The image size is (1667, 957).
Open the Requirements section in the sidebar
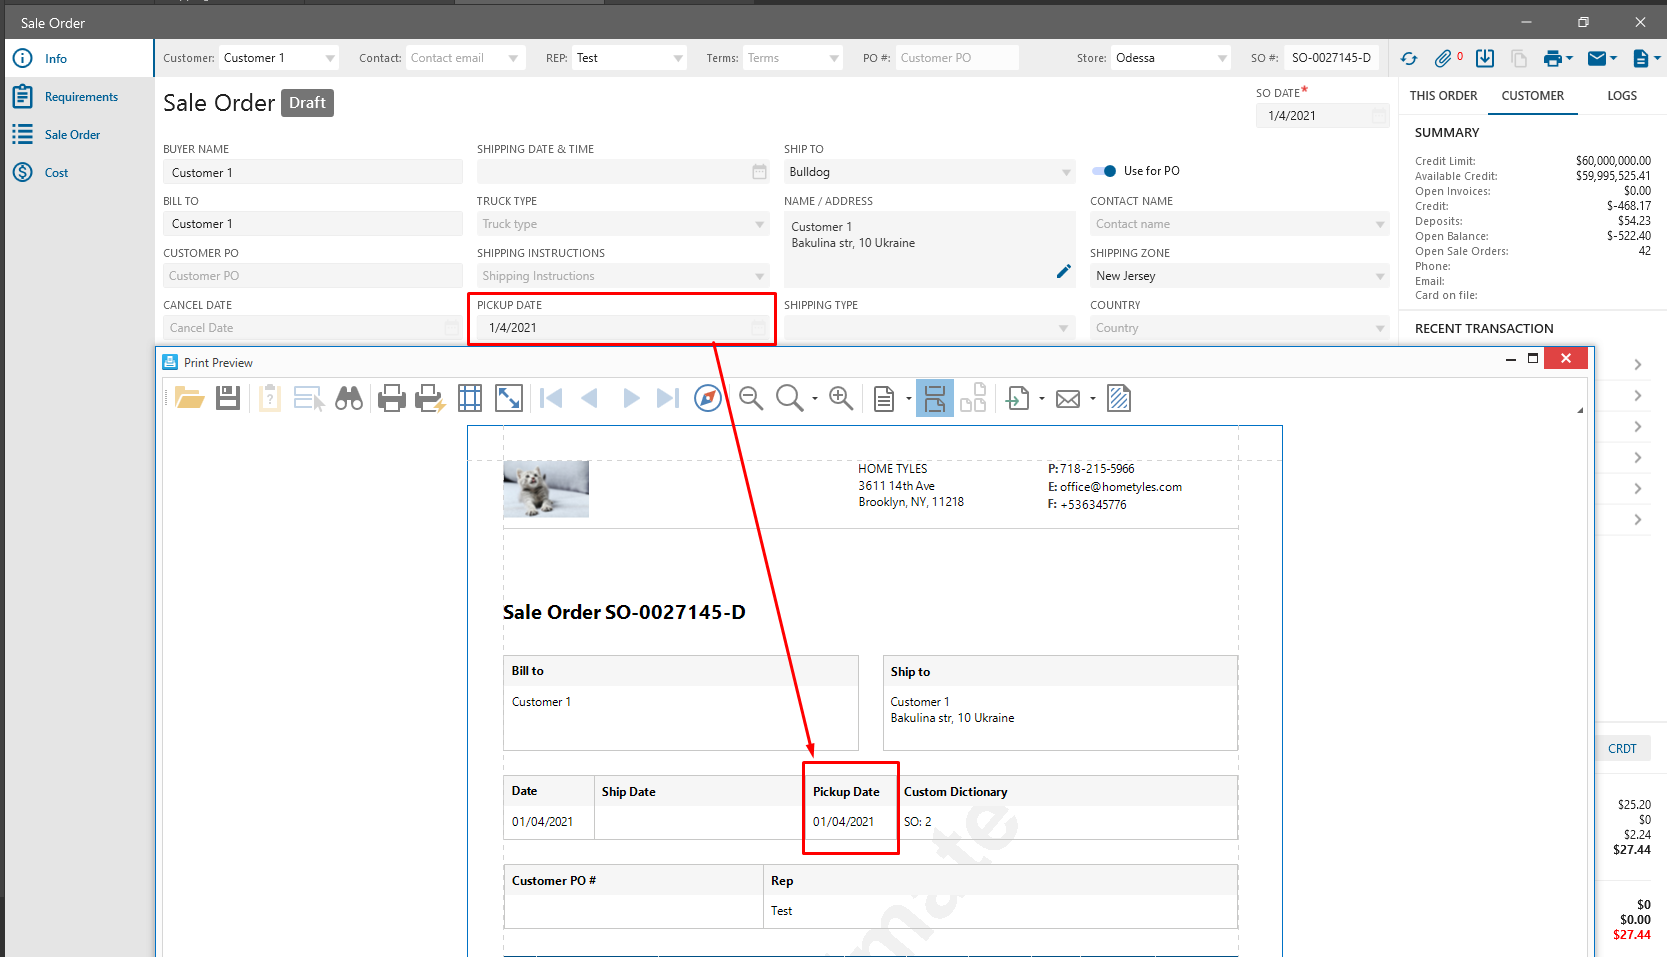point(81,97)
